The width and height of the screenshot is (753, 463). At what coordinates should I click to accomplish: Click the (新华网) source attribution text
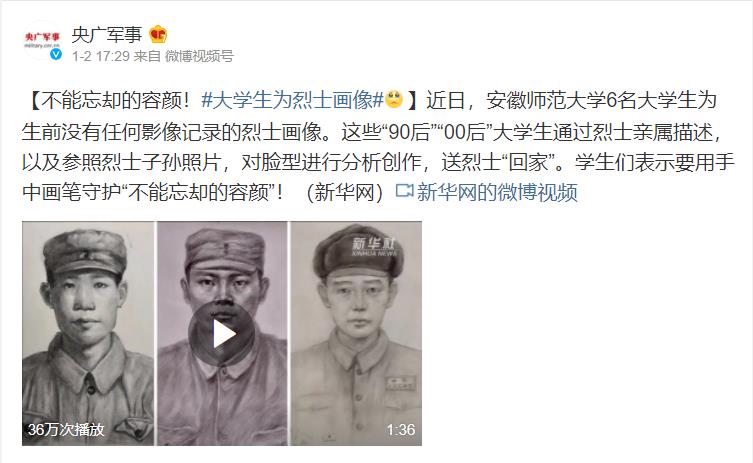[345, 192]
